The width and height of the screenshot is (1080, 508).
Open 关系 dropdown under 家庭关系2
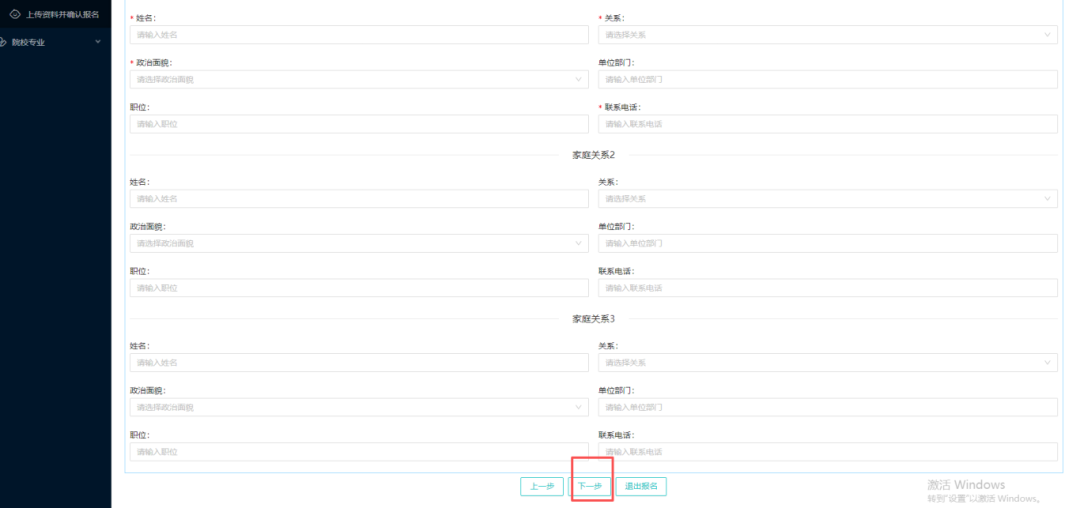coord(827,198)
